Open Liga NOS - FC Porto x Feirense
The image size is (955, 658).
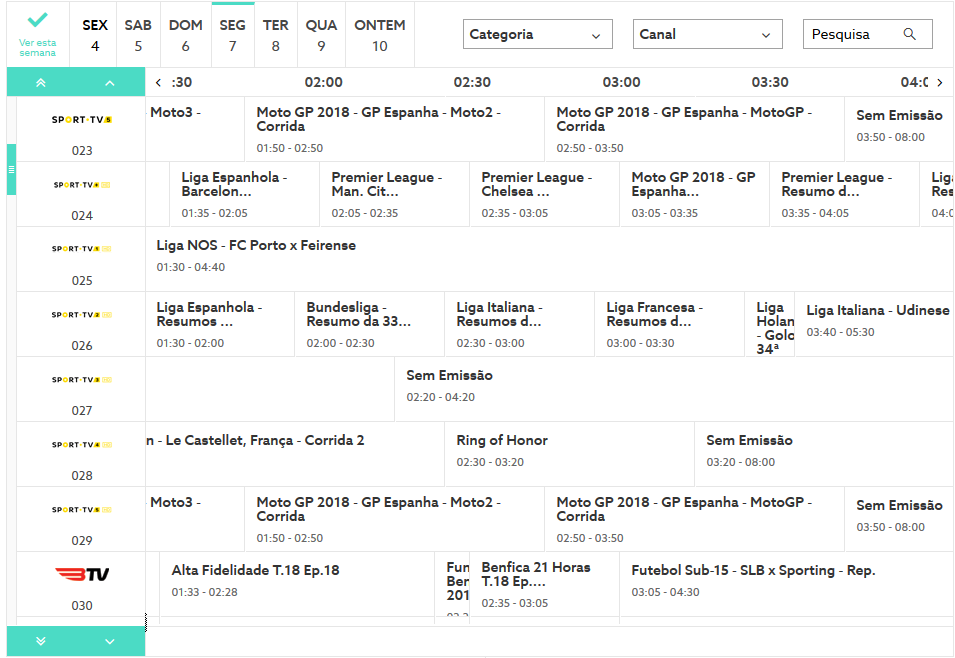[549, 260]
